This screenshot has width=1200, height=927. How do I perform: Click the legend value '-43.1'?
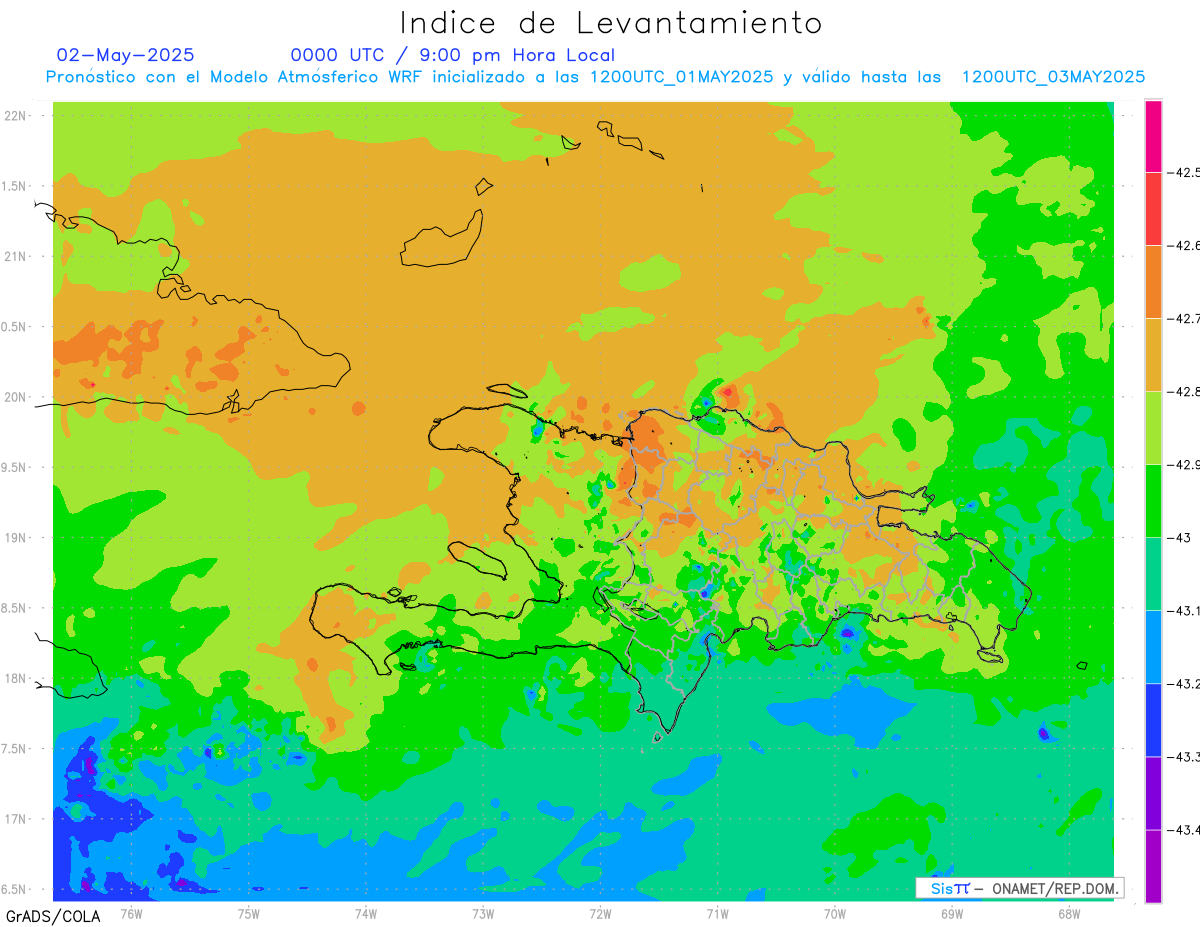pos(1185,611)
